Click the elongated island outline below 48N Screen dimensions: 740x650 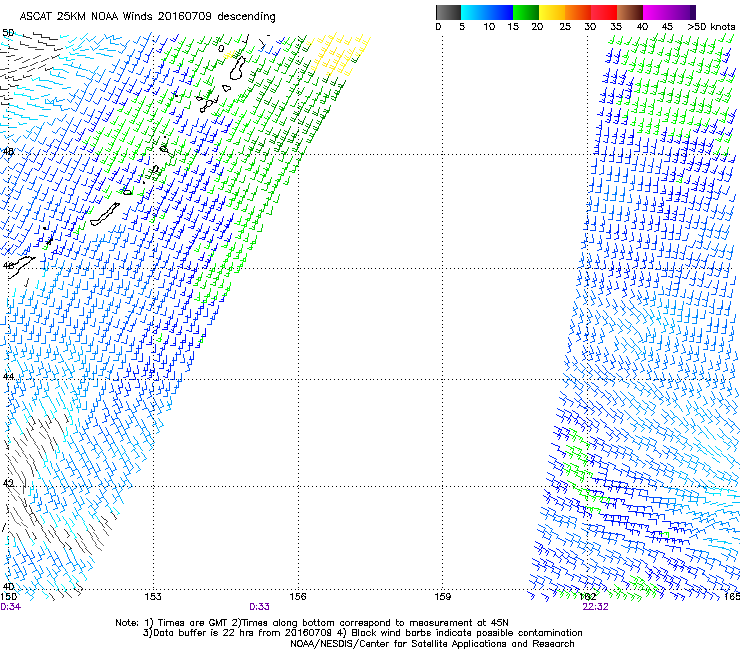[105, 214]
